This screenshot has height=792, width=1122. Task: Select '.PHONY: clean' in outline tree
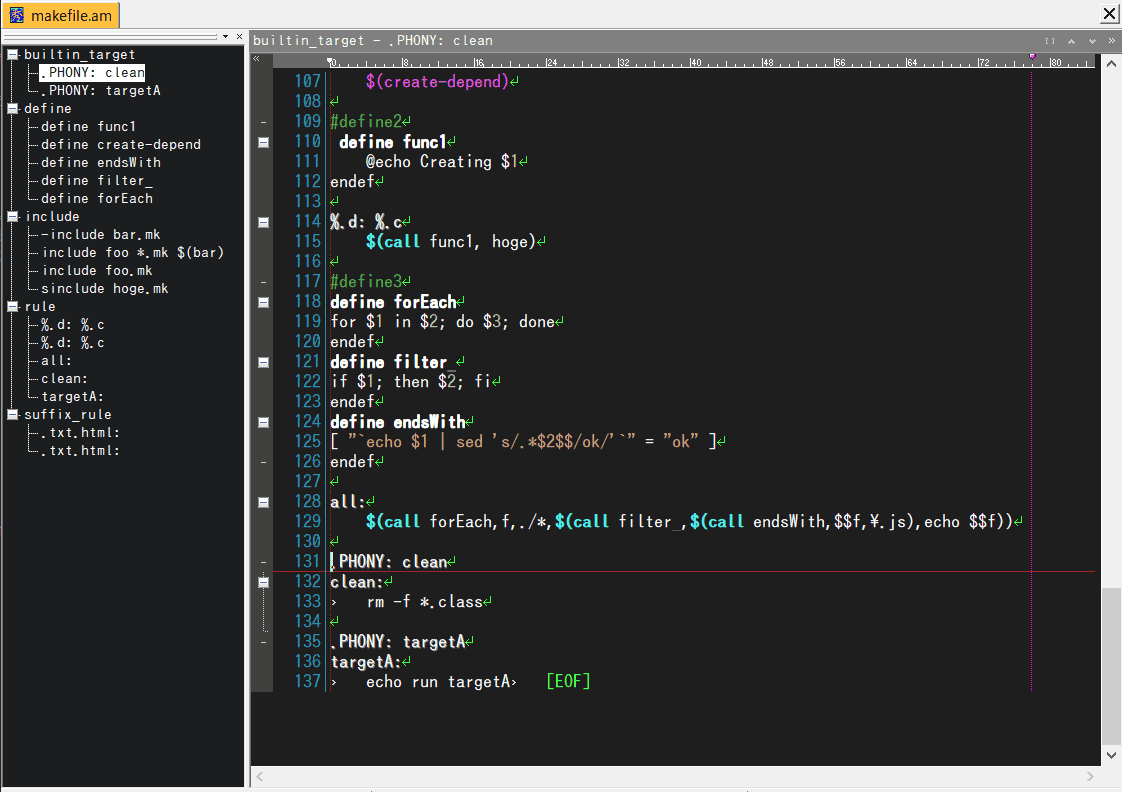coord(92,72)
